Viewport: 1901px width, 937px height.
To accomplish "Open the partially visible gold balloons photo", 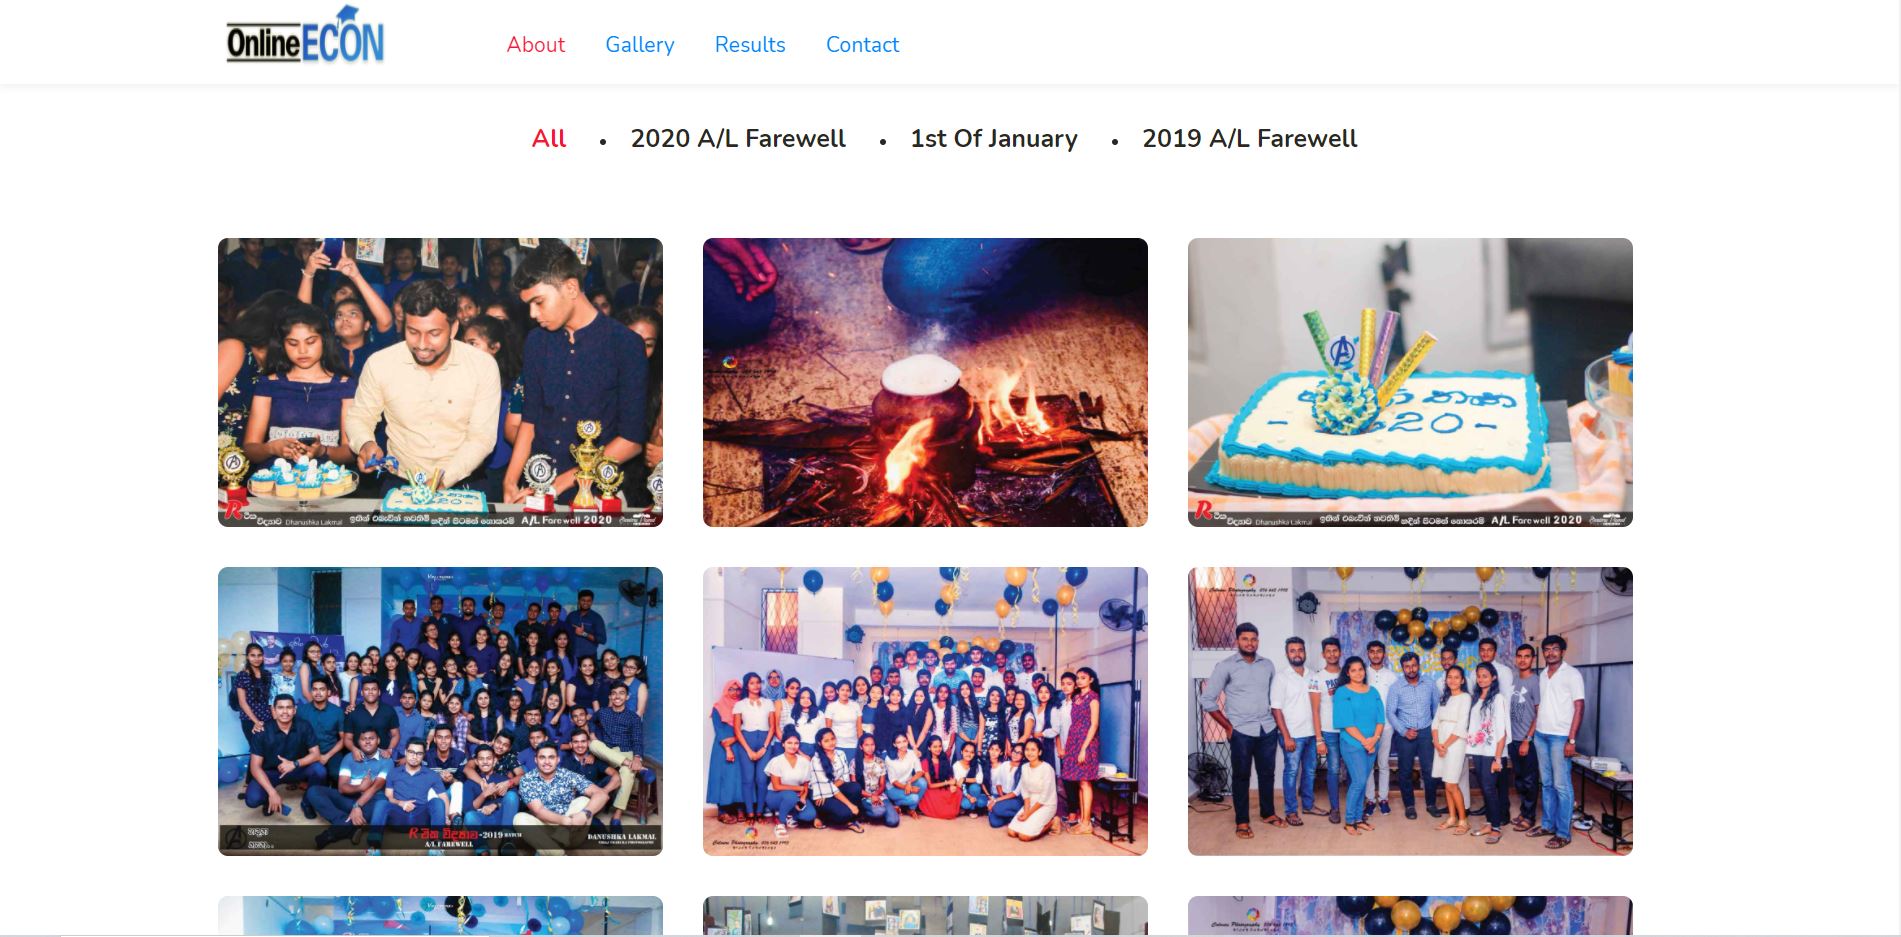I will [x=1410, y=915].
